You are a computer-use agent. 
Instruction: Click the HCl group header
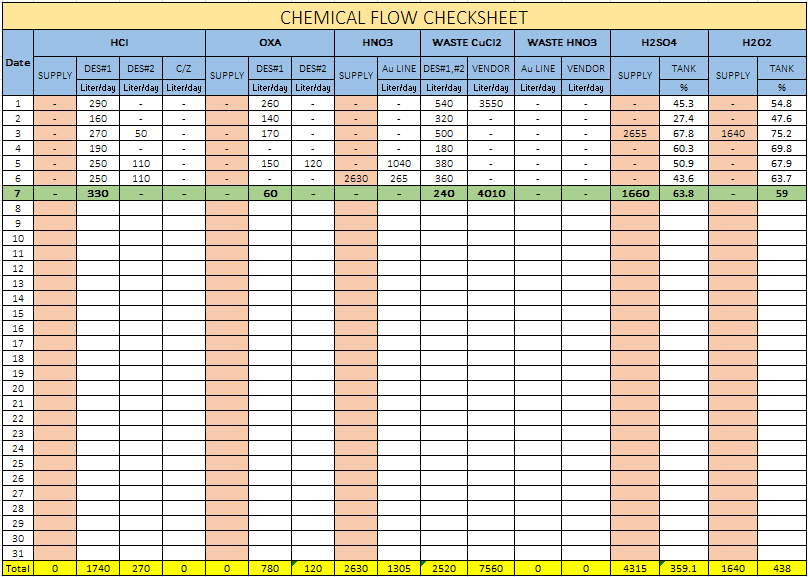(120, 43)
